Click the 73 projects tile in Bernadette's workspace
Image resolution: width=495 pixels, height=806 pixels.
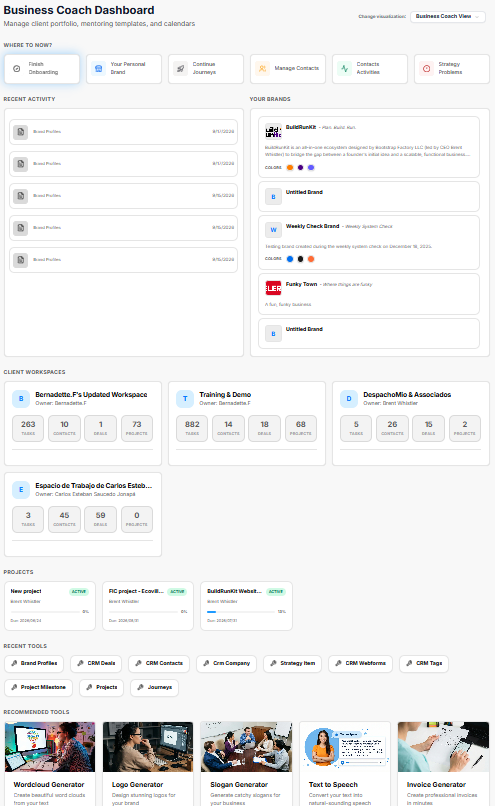137,428
